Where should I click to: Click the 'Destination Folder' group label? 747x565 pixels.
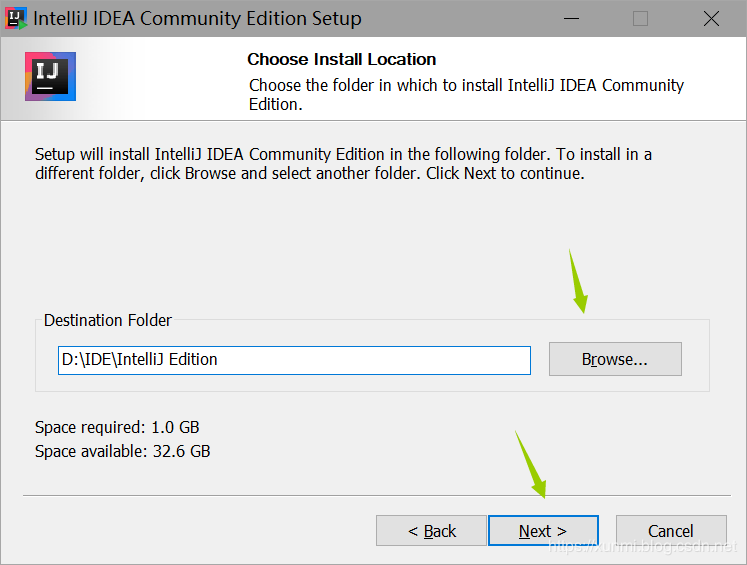click(x=108, y=320)
